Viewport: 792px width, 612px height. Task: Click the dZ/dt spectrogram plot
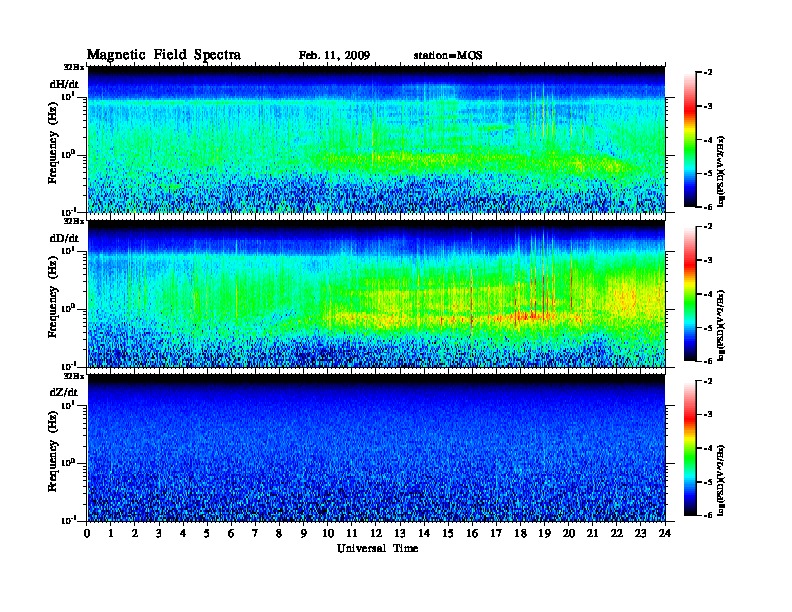click(x=376, y=448)
